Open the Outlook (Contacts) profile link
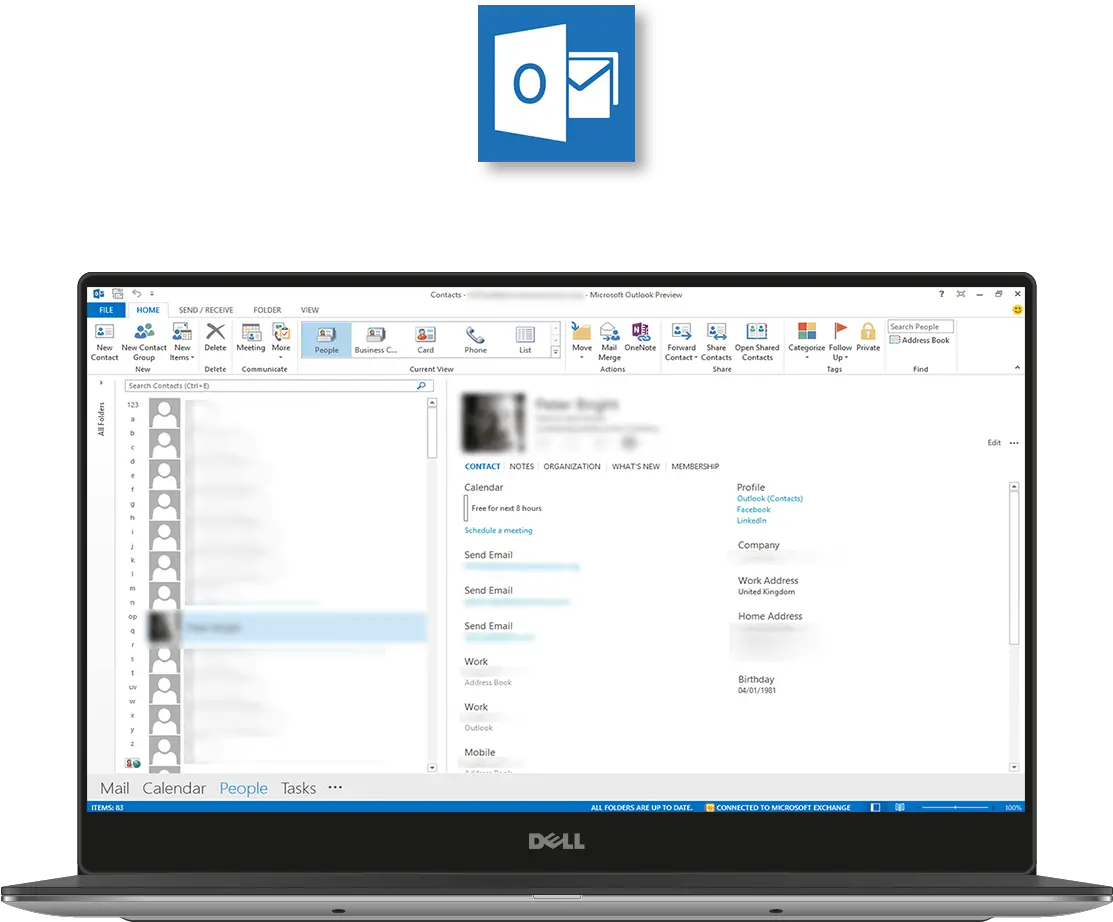Viewport: 1113px width, 922px height. (x=769, y=498)
